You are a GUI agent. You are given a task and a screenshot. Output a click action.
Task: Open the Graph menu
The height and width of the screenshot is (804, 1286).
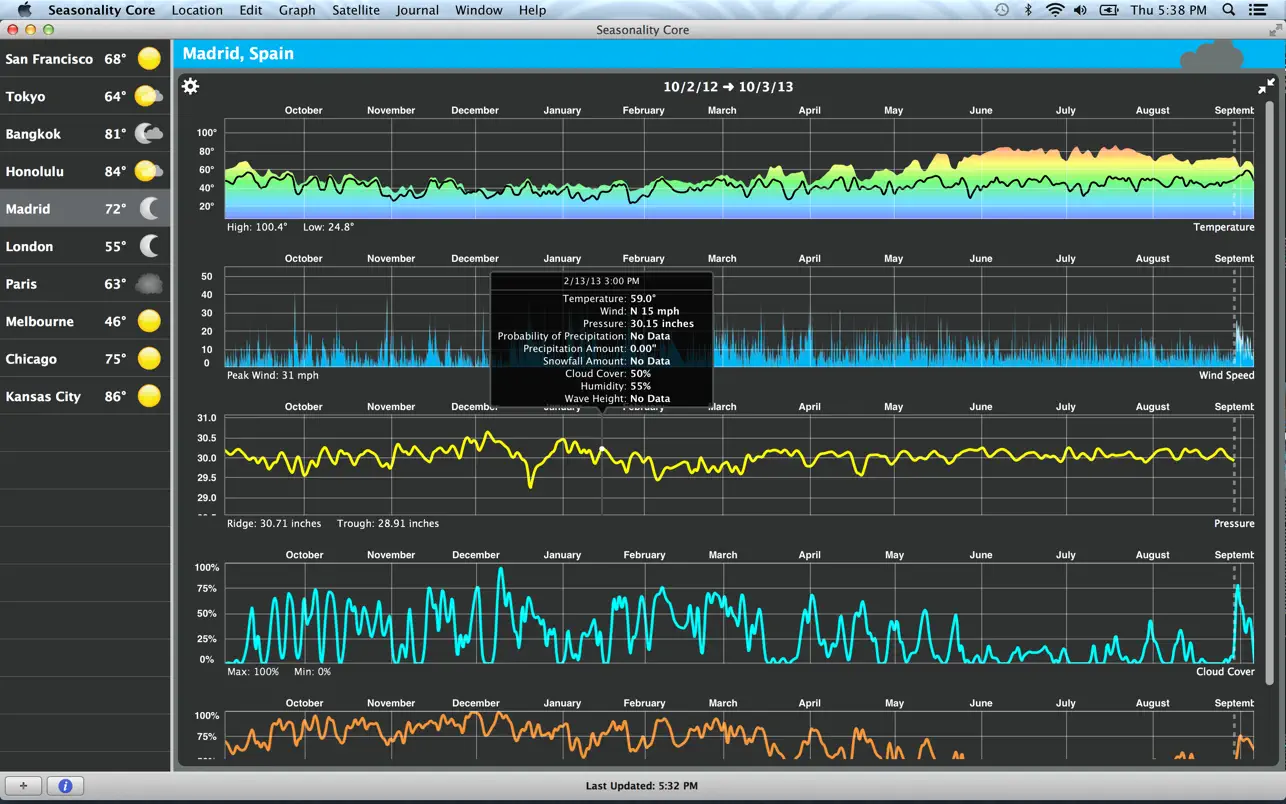click(297, 10)
